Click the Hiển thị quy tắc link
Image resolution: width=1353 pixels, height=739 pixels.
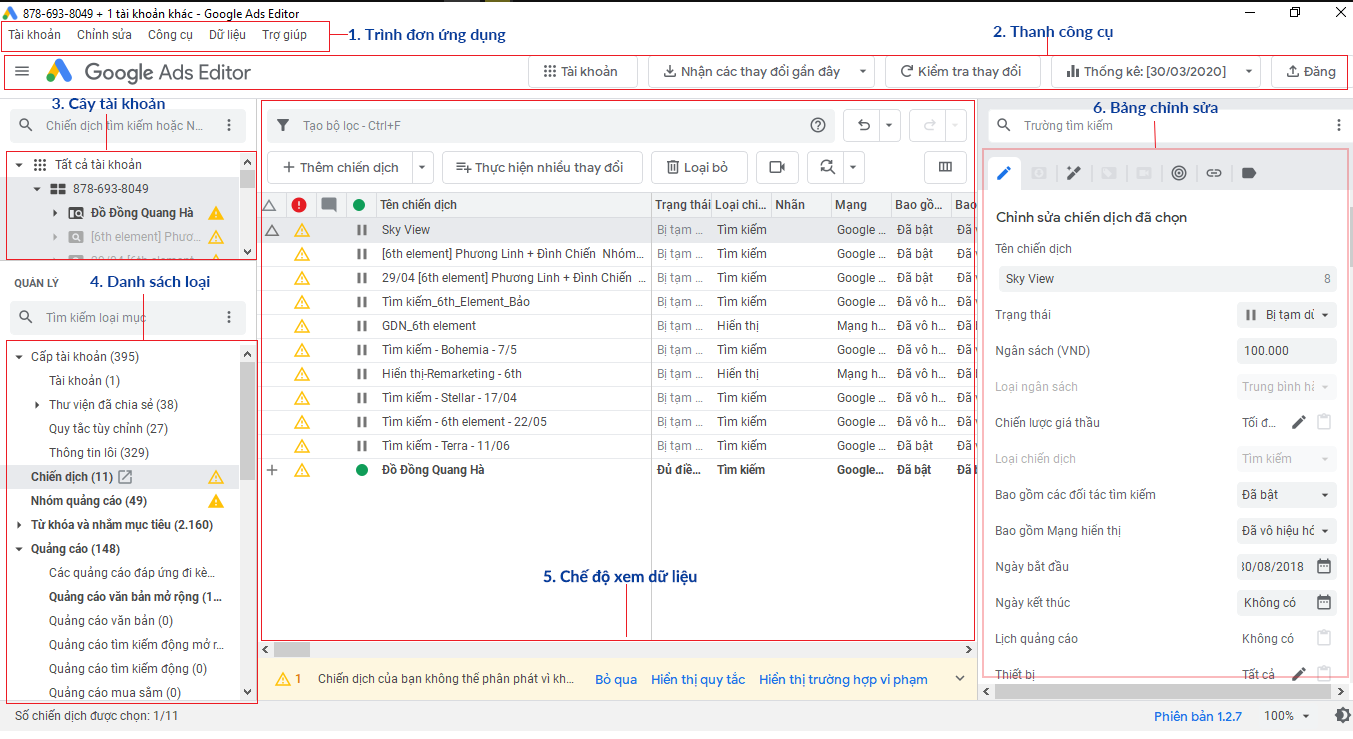[x=698, y=680]
